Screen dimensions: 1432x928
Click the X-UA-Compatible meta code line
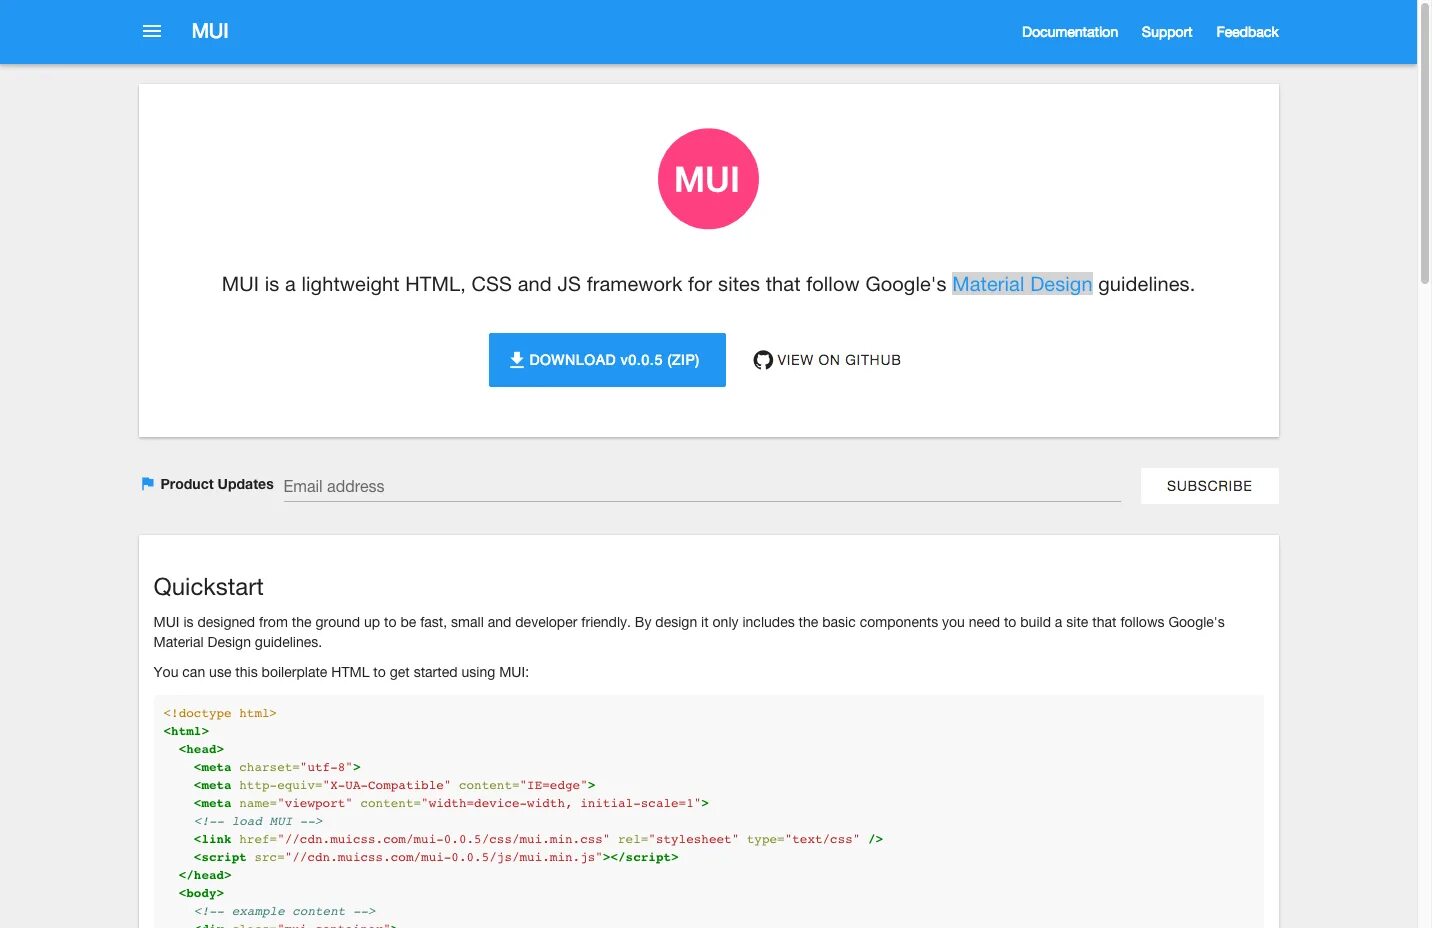(395, 785)
